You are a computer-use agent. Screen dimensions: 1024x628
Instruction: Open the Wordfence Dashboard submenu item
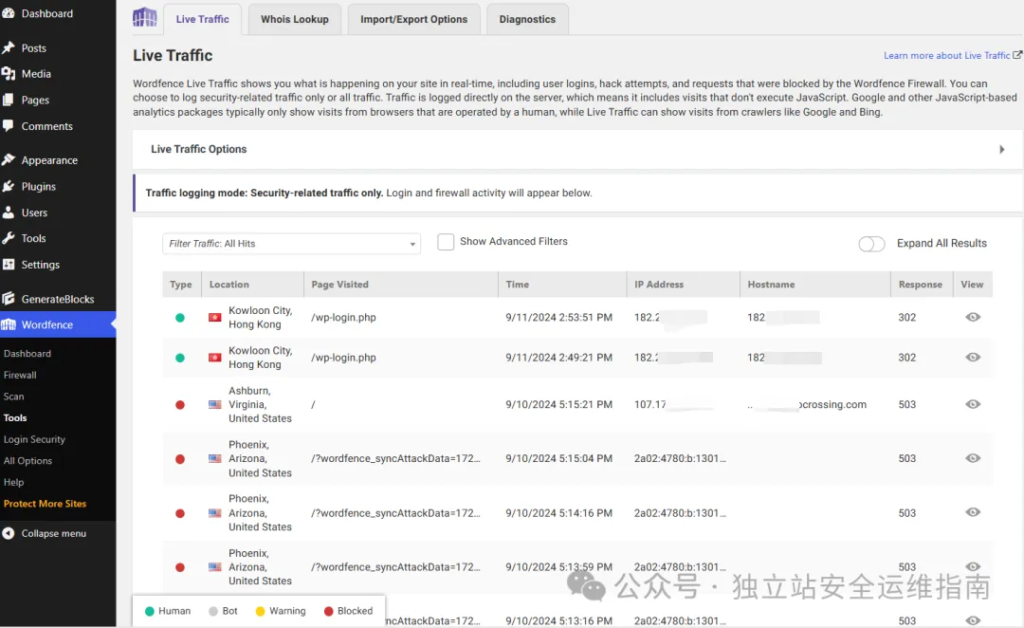point(27,353)
